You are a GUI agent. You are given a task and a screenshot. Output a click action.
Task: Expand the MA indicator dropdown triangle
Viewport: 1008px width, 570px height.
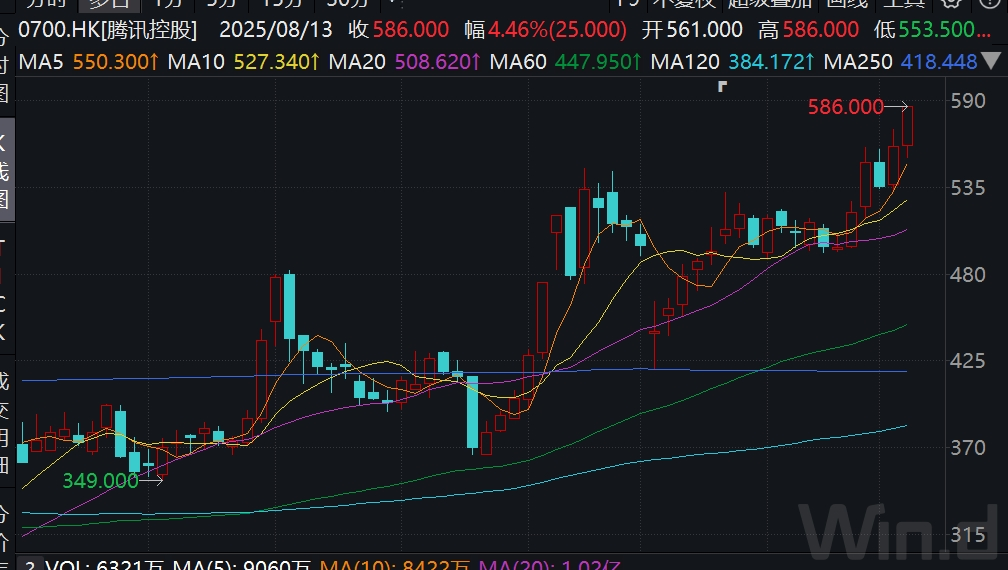tap(991, 62)
